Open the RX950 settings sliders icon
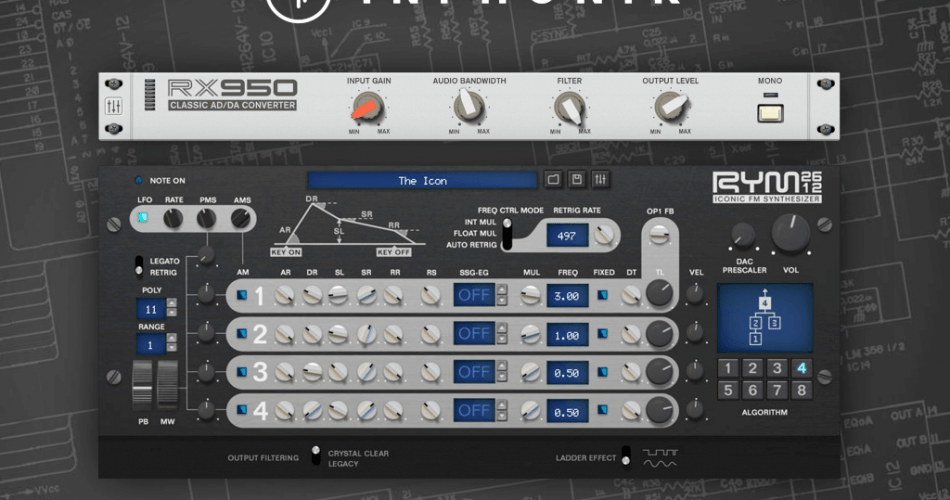Screen dimensions: 950x500 tap(113, 105)
